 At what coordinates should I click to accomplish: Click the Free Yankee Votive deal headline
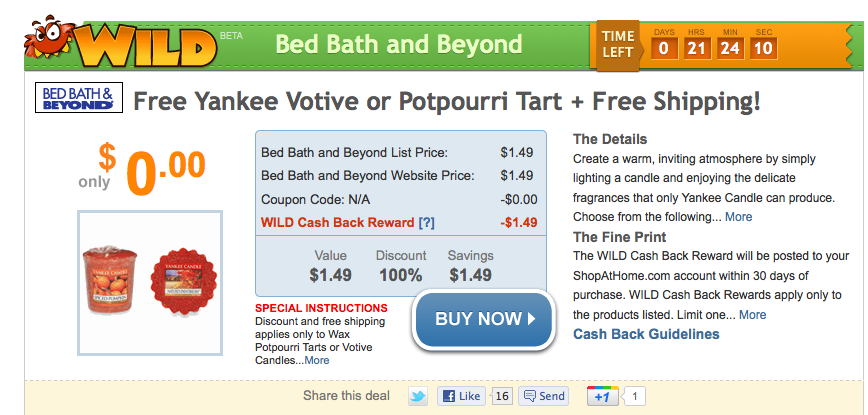[x=446, y=101]
